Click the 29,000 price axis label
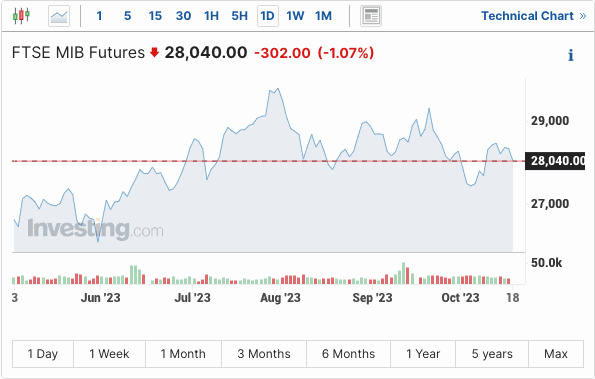This screenshot has width=595, height=379. tap(550, 121)
